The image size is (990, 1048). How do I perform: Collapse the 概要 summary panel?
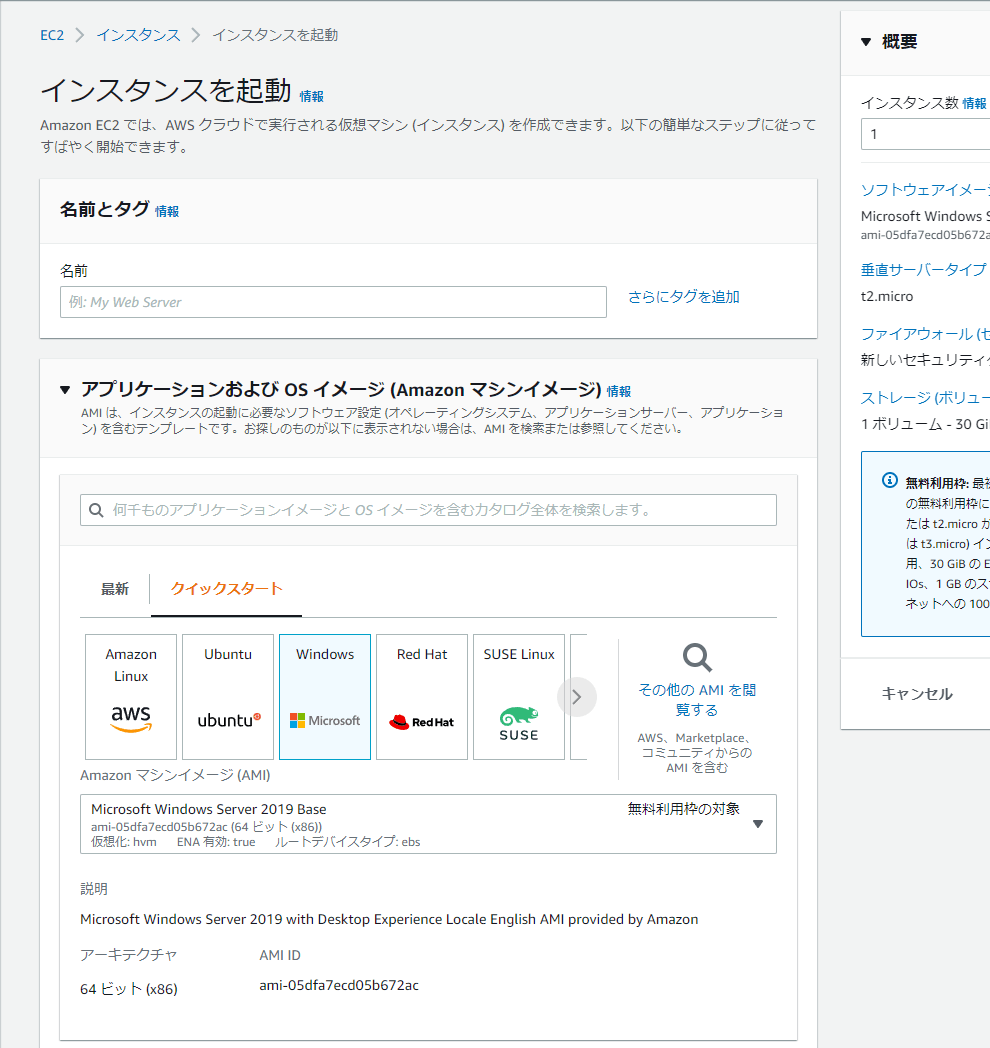pos(866,42)
